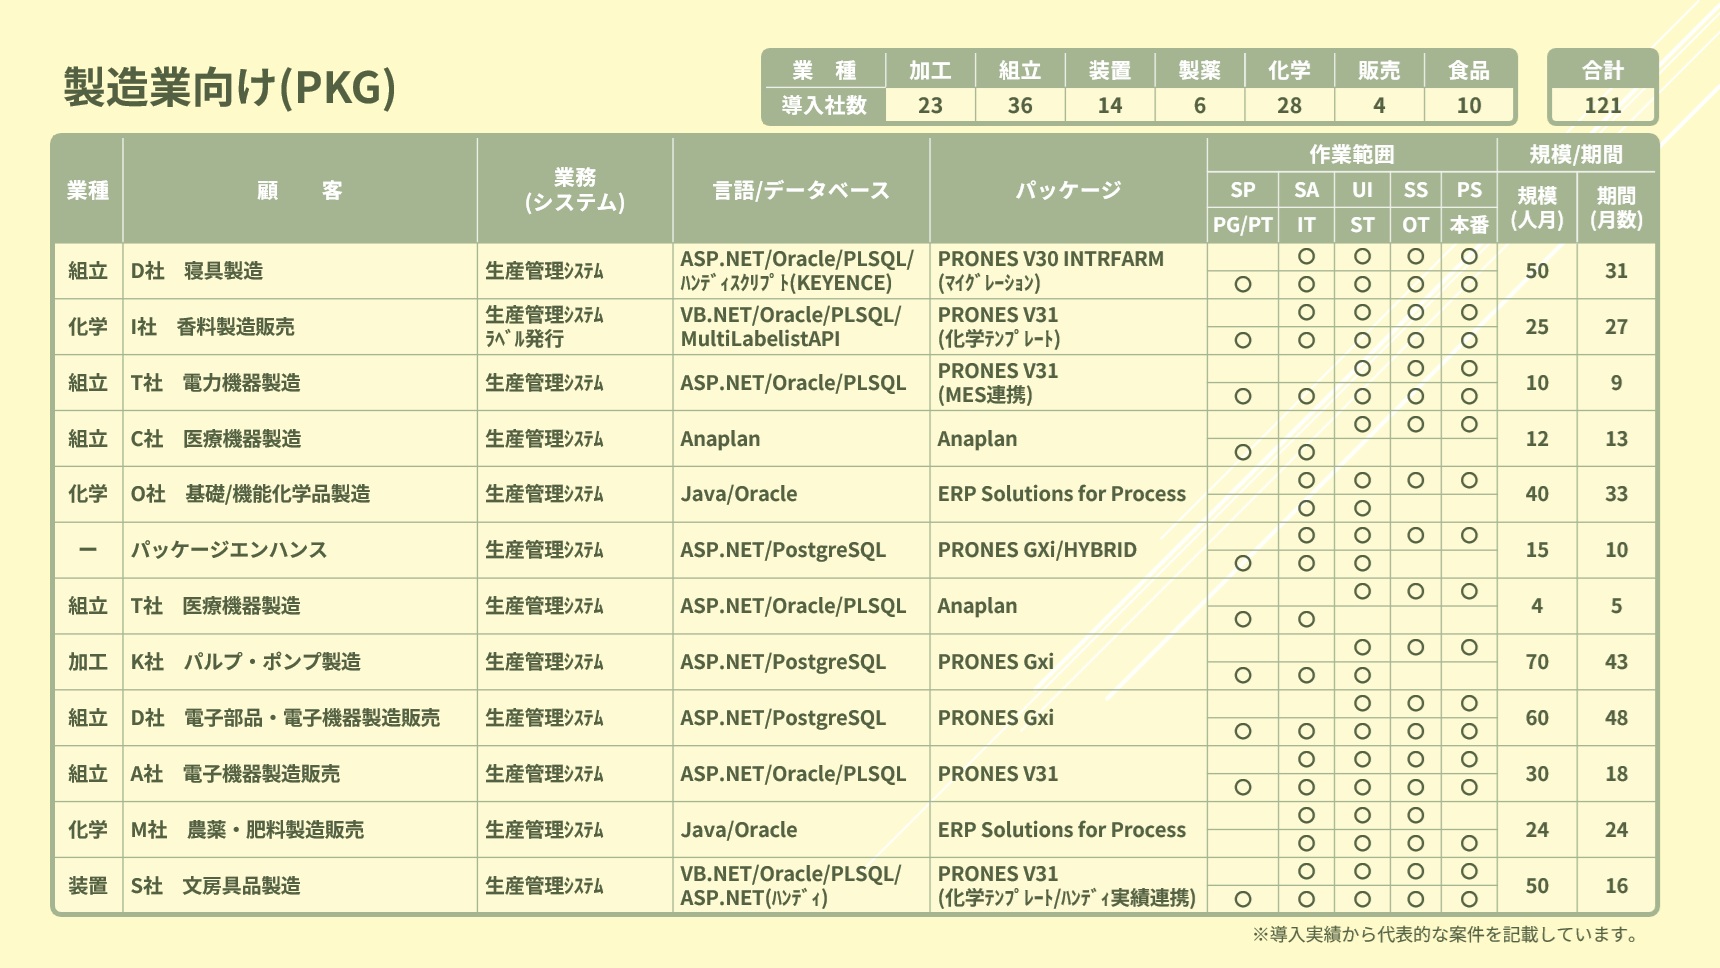This screenshot has width=1720, height=968.
Task: Click the total value 121
Action: [x=1602, y=106]
